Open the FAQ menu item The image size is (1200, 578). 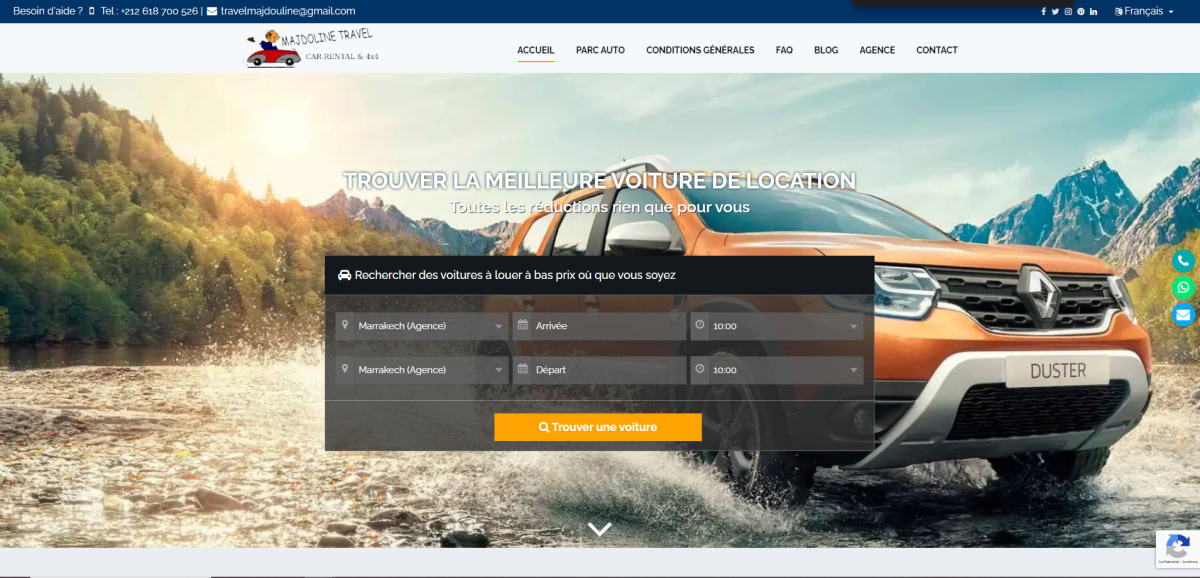[x=784, y=50]
